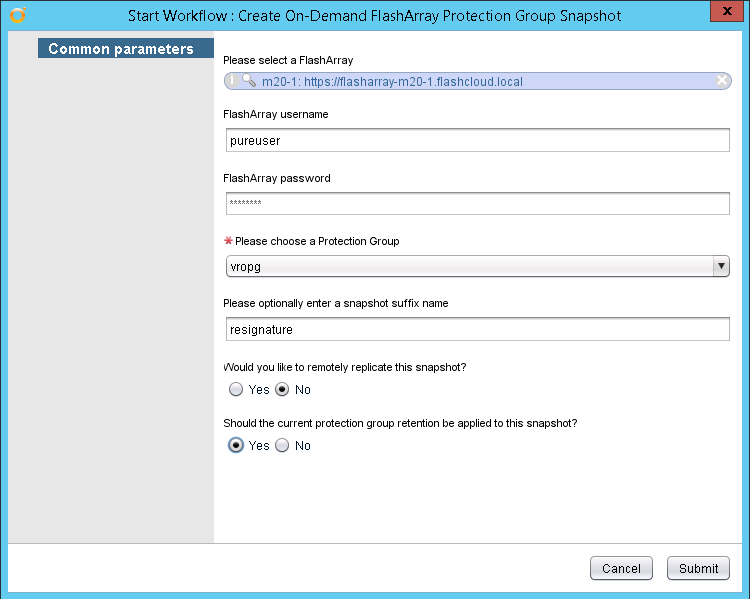Image resolution: width=752 pixels, height=599 pixels.
Task: Focus the FlashArray username field with pureuser
Action: pyautogui.click(x=478, y=140)
